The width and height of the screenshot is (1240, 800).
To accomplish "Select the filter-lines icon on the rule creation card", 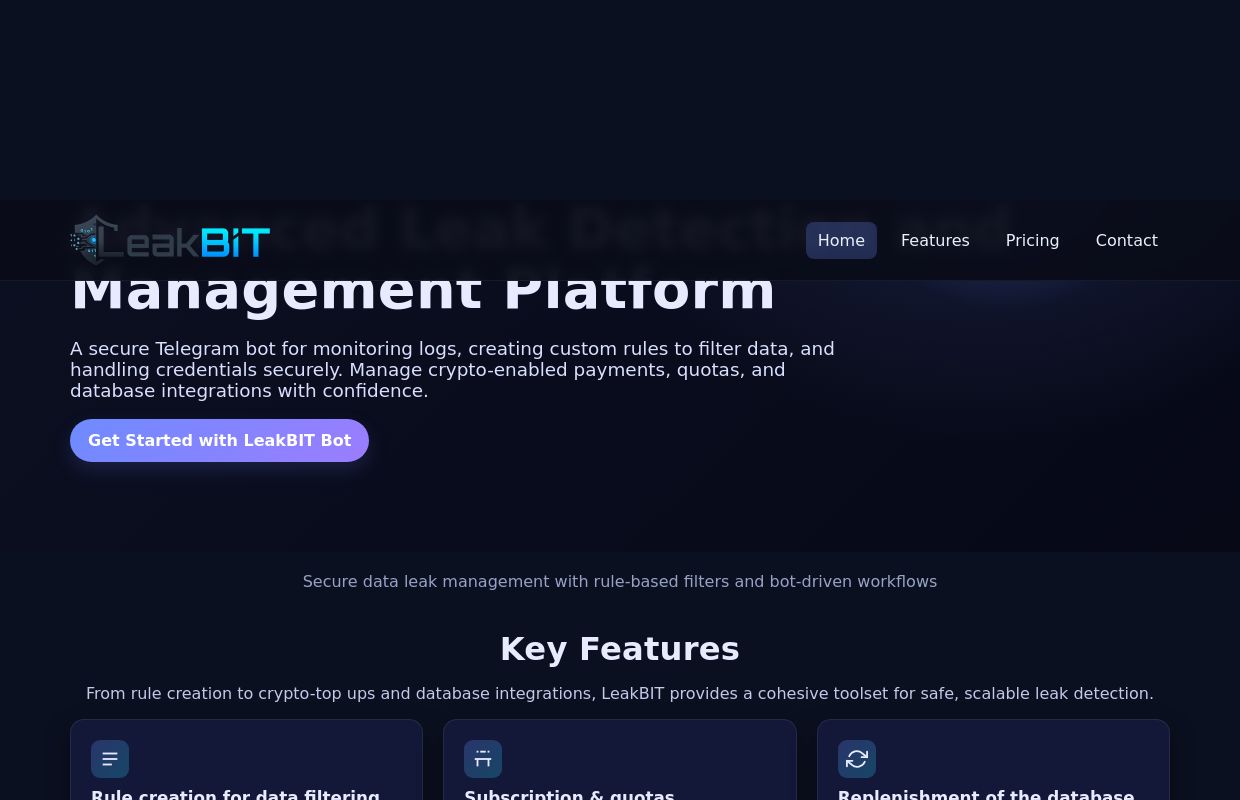I will (x=110, y=759).
